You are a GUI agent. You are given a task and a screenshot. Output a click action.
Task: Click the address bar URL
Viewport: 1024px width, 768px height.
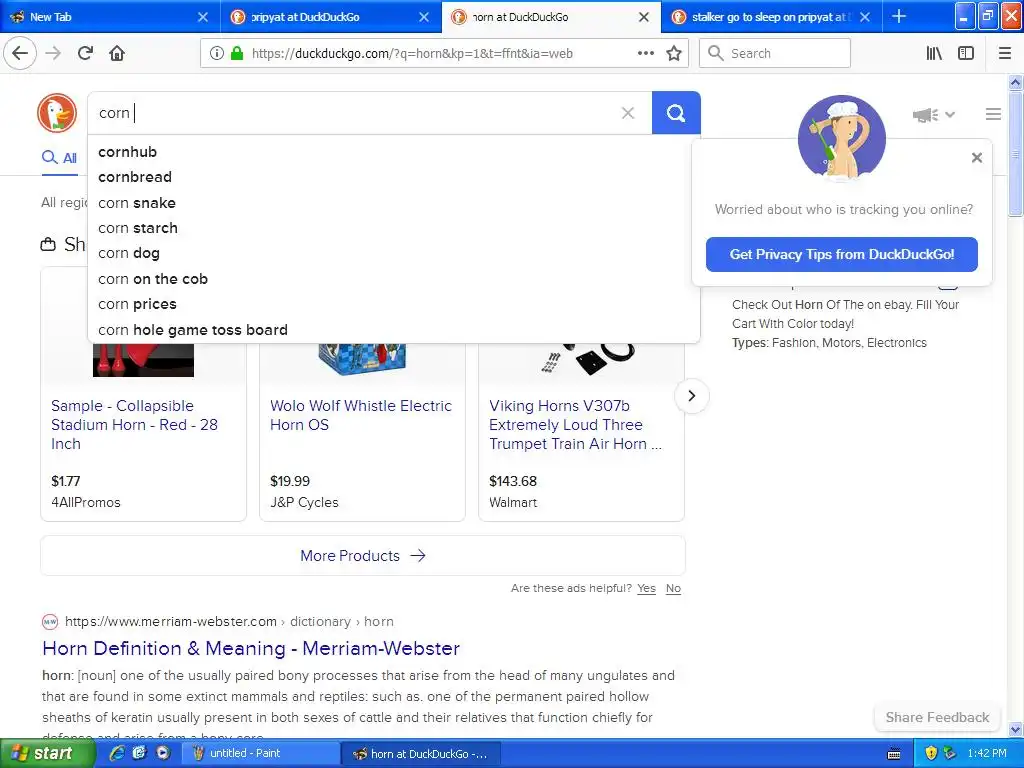(412, 54)
